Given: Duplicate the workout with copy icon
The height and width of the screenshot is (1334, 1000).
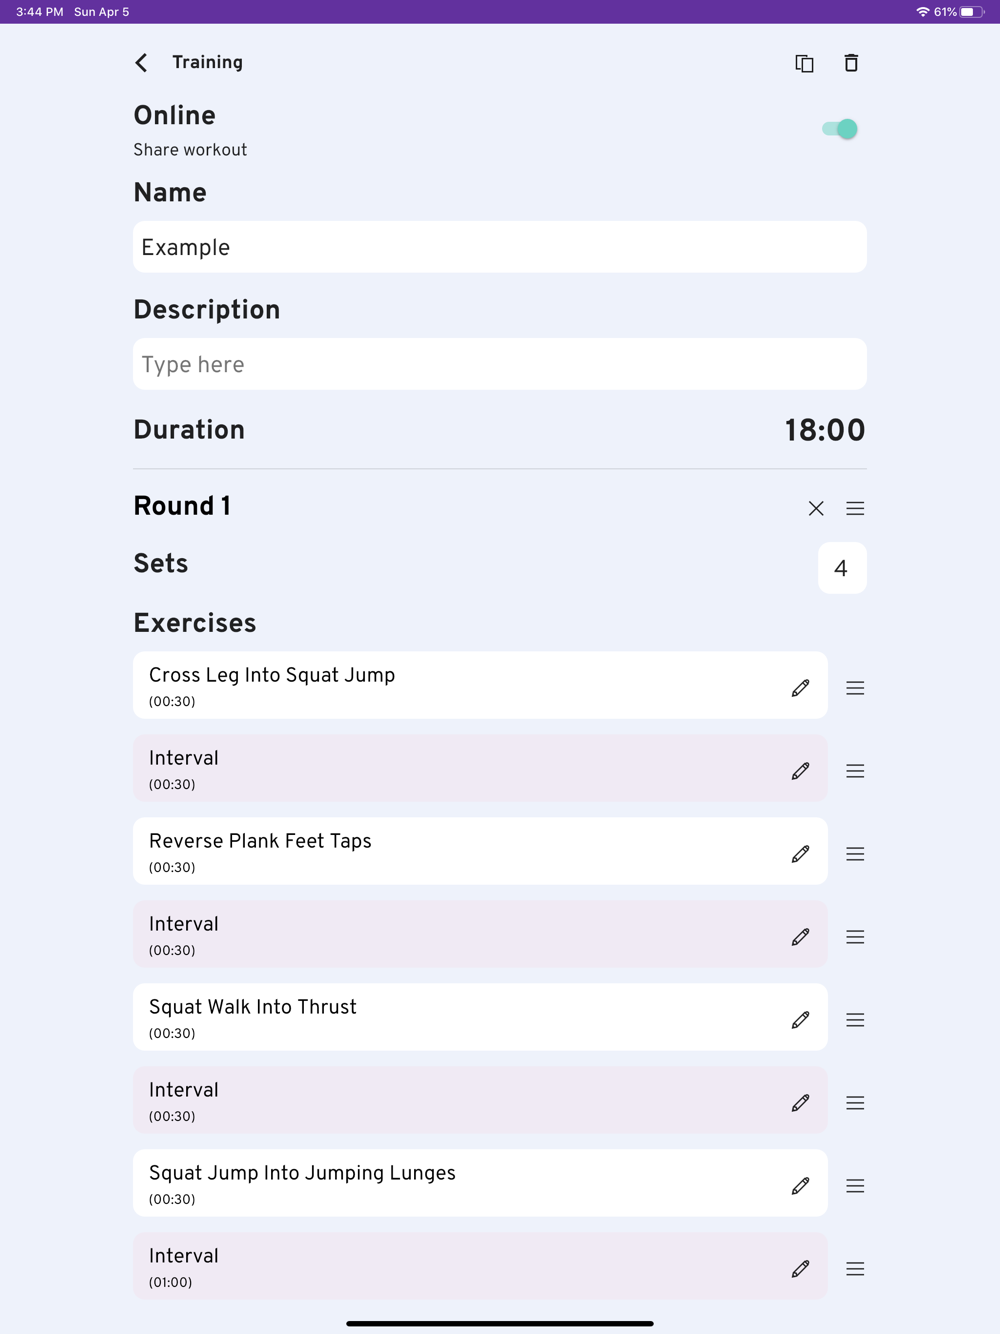Looking at the screenshot, I should tap(804, 63).
